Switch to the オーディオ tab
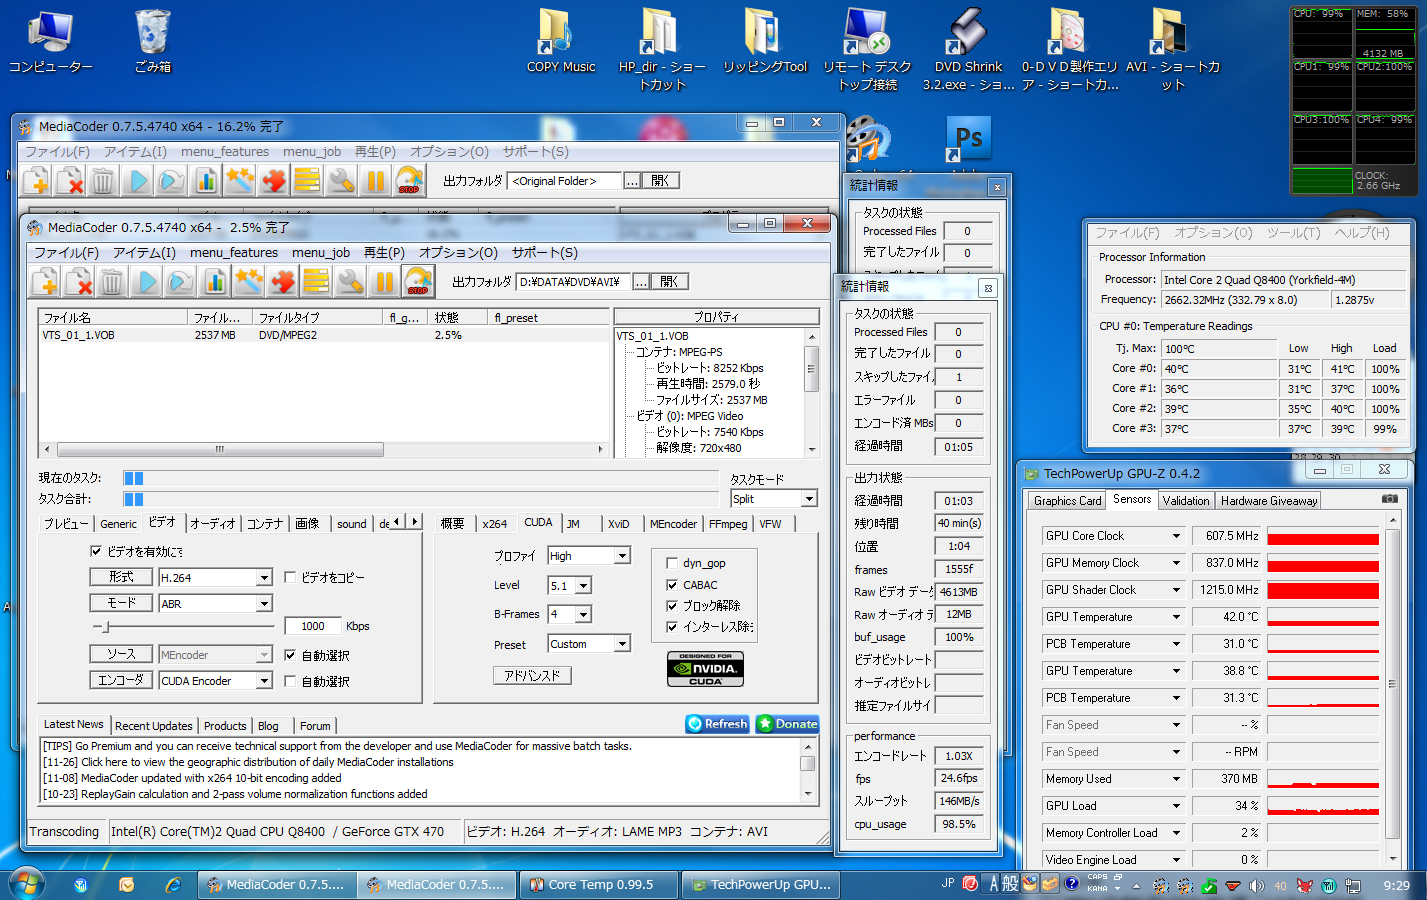The image size is (1427, 900). pyautogui.click(x=213, y=524)
